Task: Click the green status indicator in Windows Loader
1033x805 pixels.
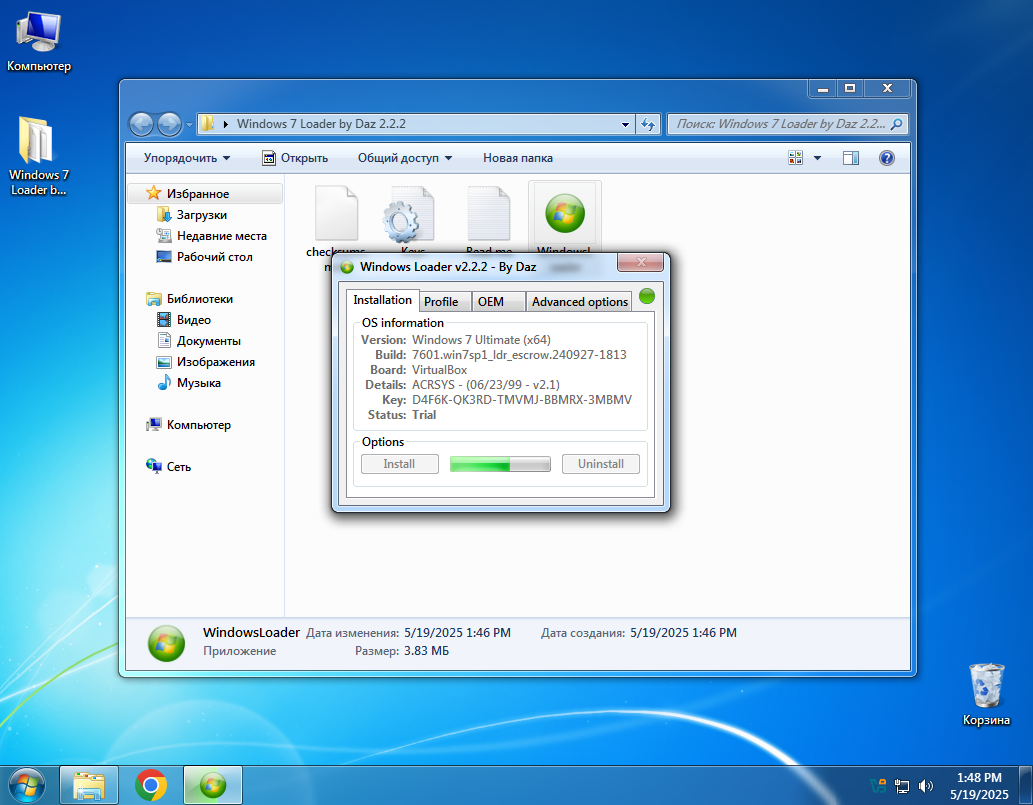Action: click(646, 296)
